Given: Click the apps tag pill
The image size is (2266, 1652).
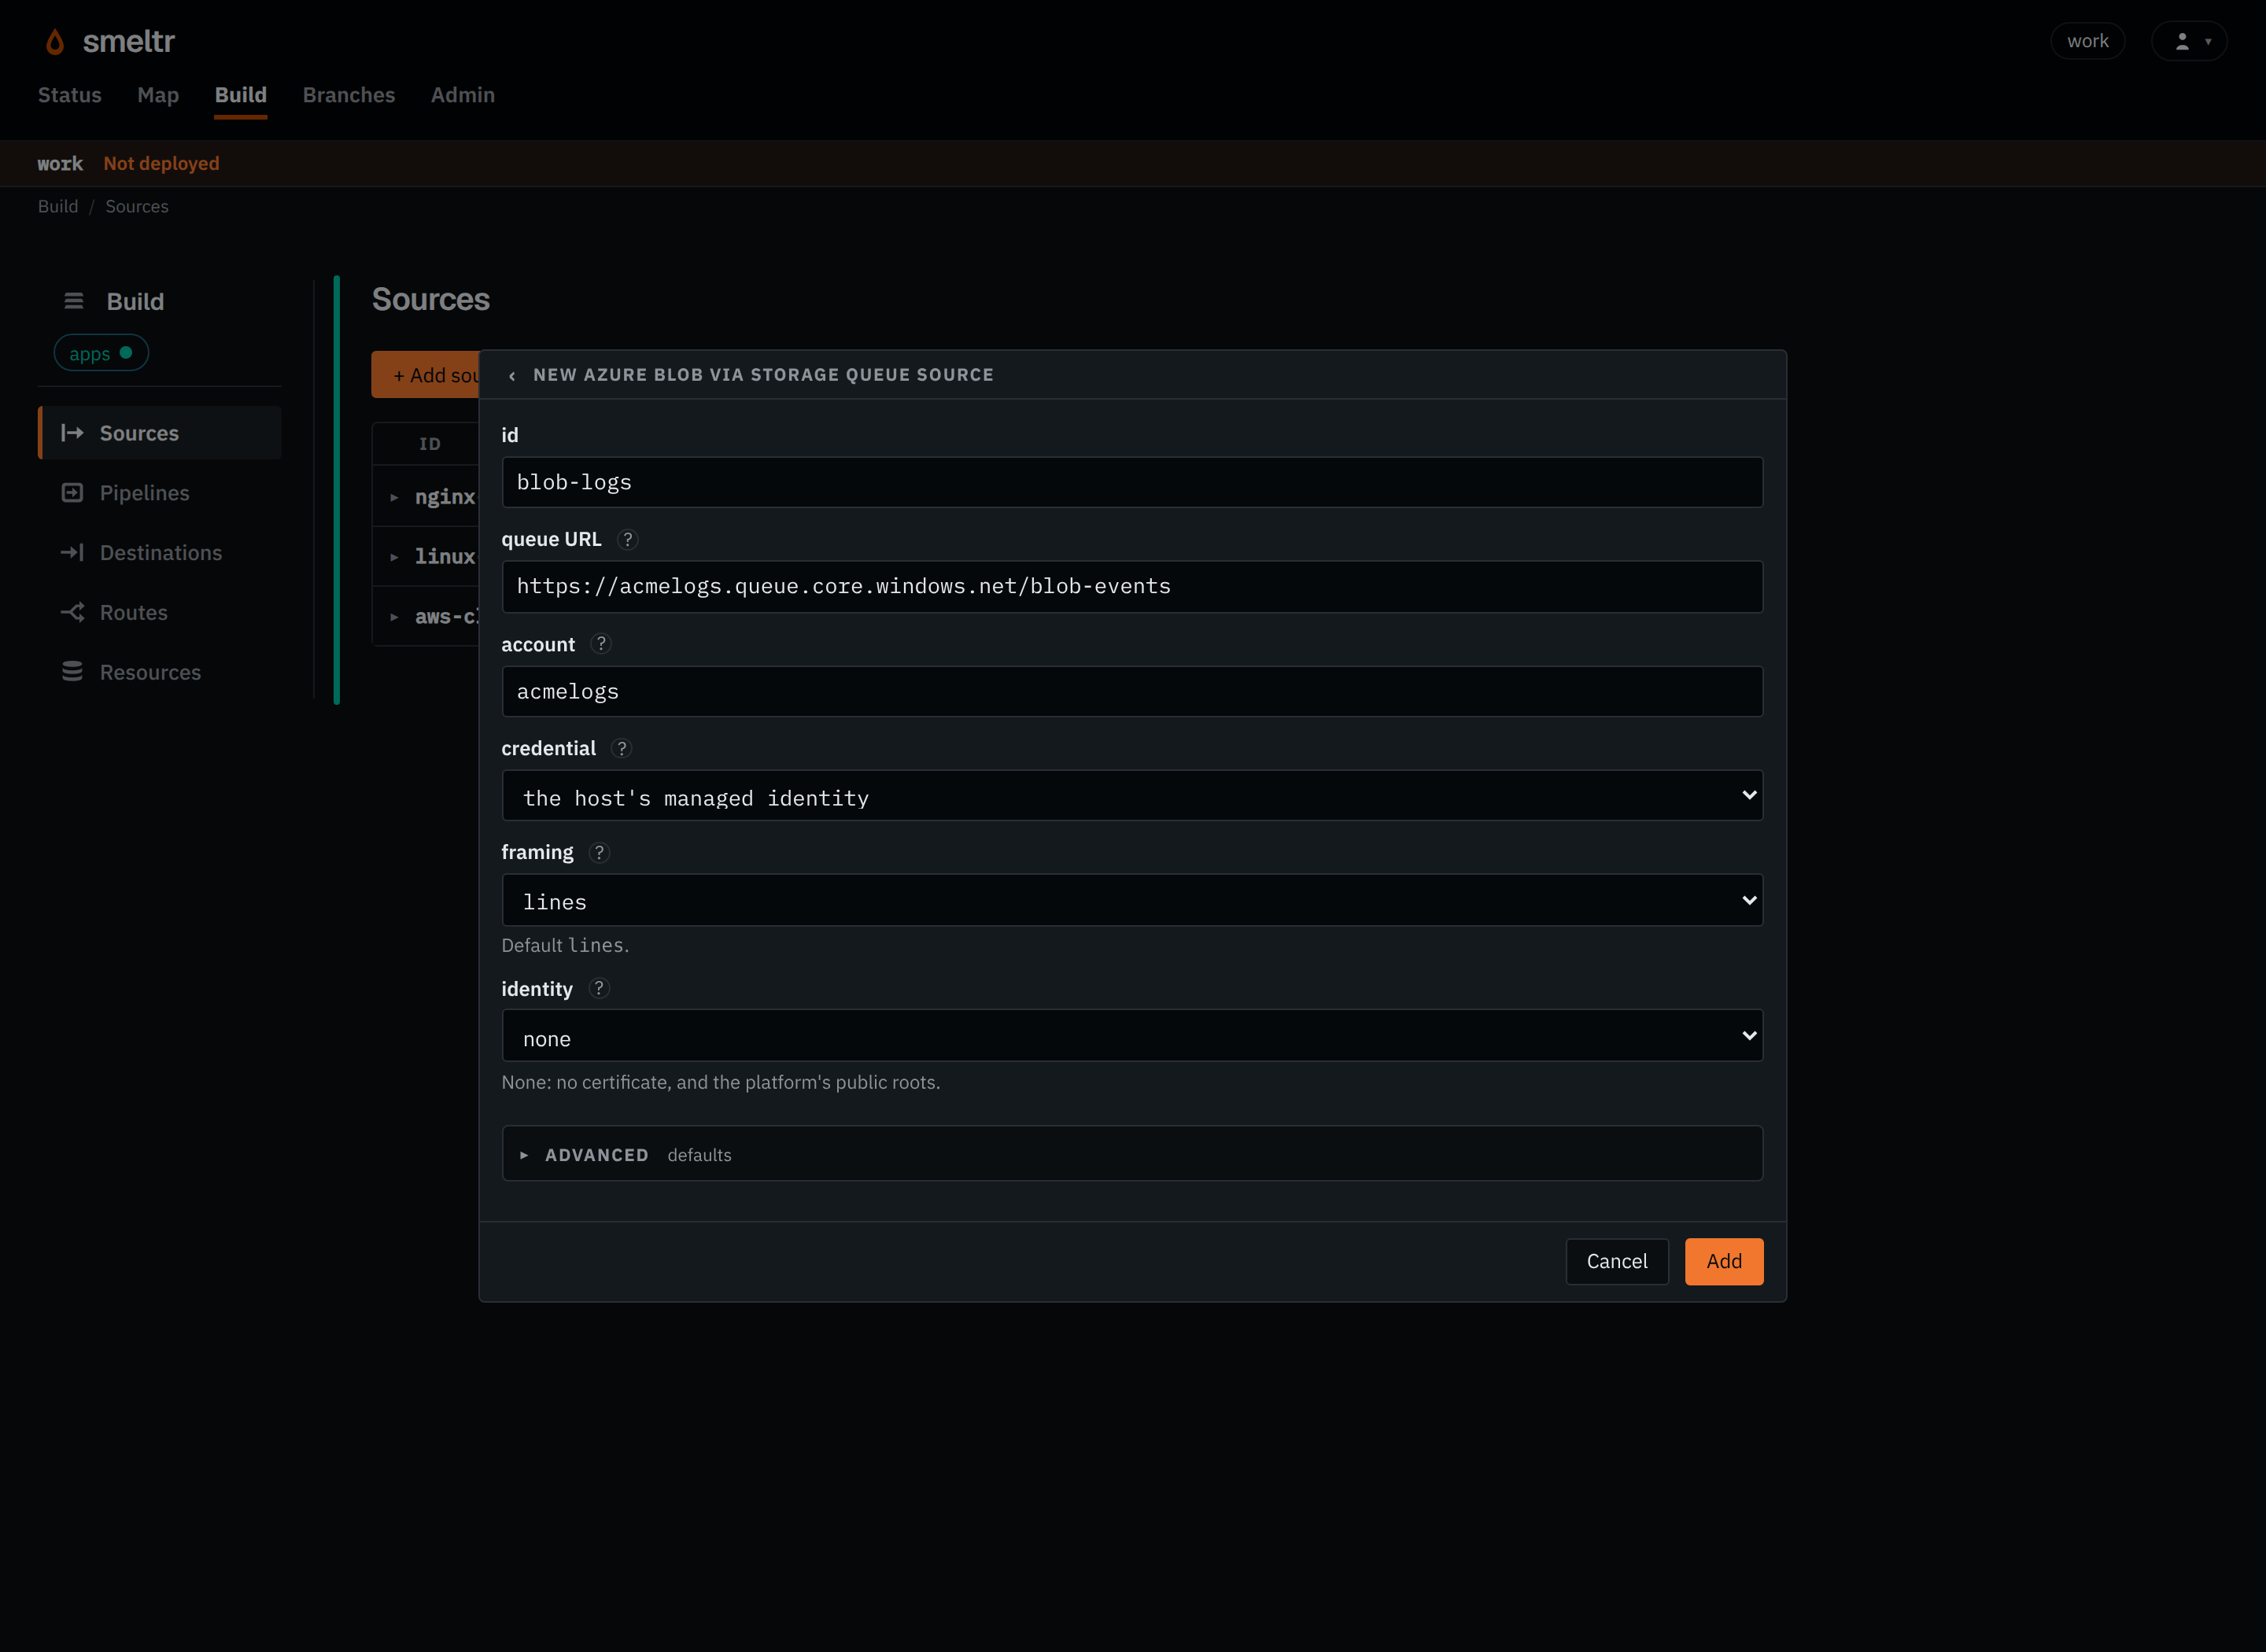Looking at the screenshot, I should 101,353.
